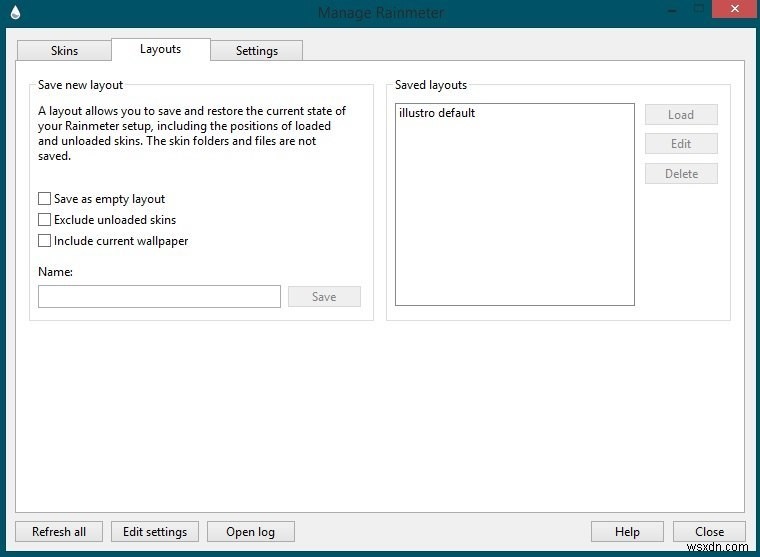Open the Settings tab

pyautogui.click(x=256, y=50)
